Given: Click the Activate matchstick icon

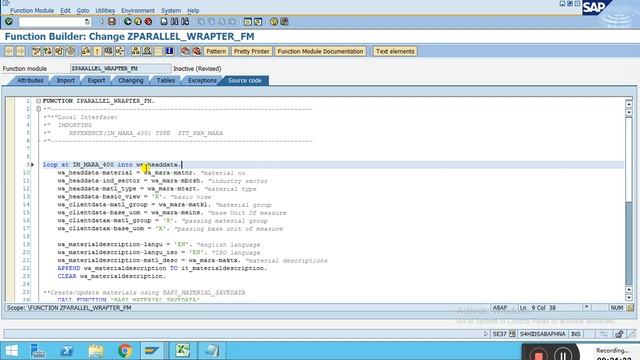Looking at the screenshot, I should 97,51.
